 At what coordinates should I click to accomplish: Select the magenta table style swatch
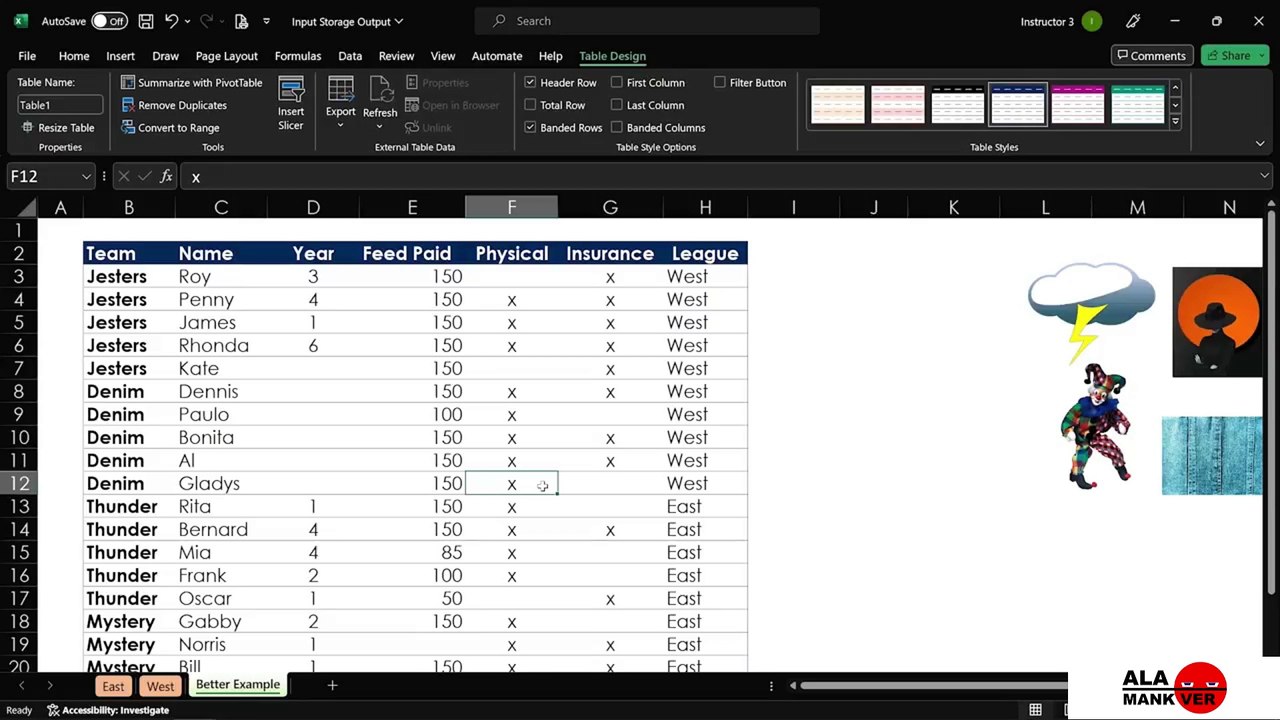1078,105
